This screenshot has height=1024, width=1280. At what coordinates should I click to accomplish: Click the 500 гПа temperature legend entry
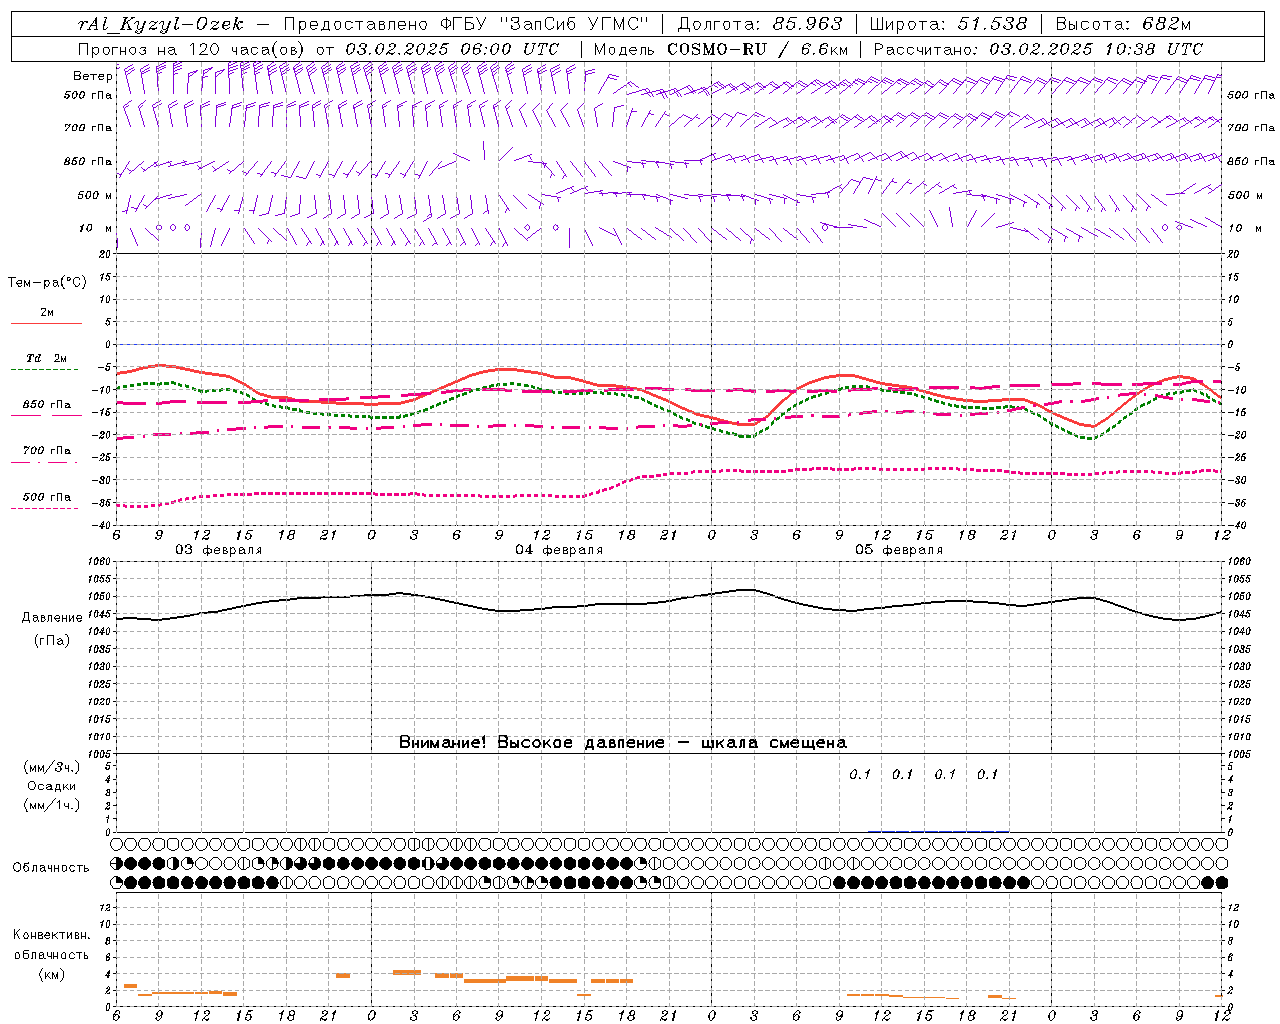pyautogui.click(x=47, y=497)
